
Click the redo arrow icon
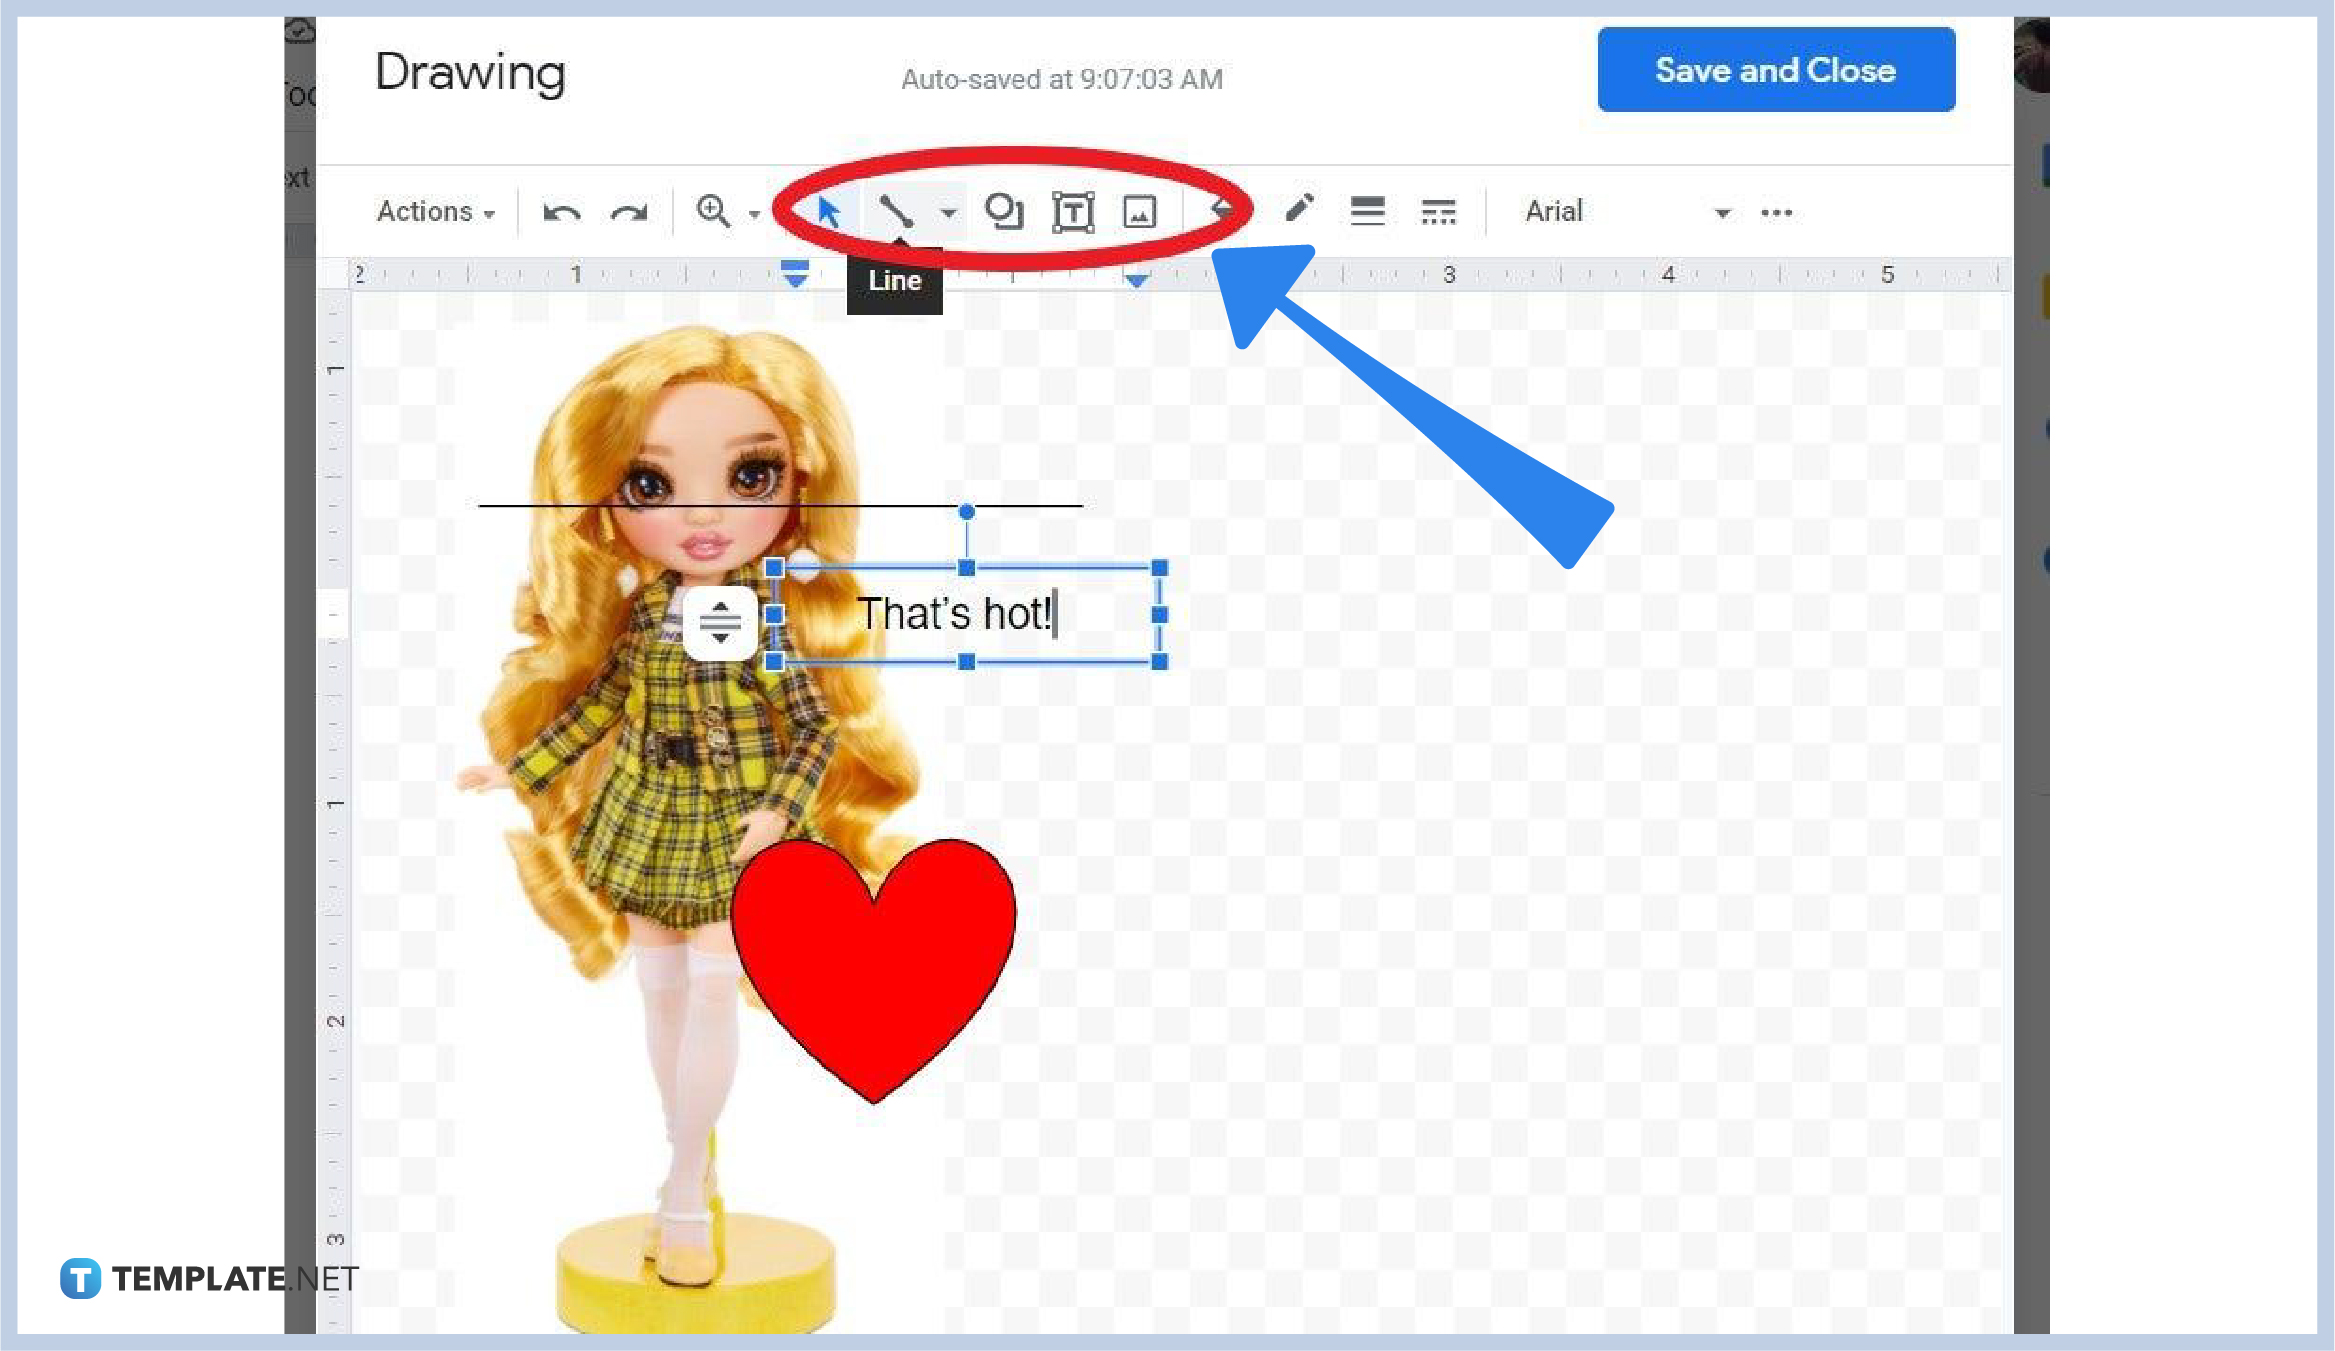630,211
